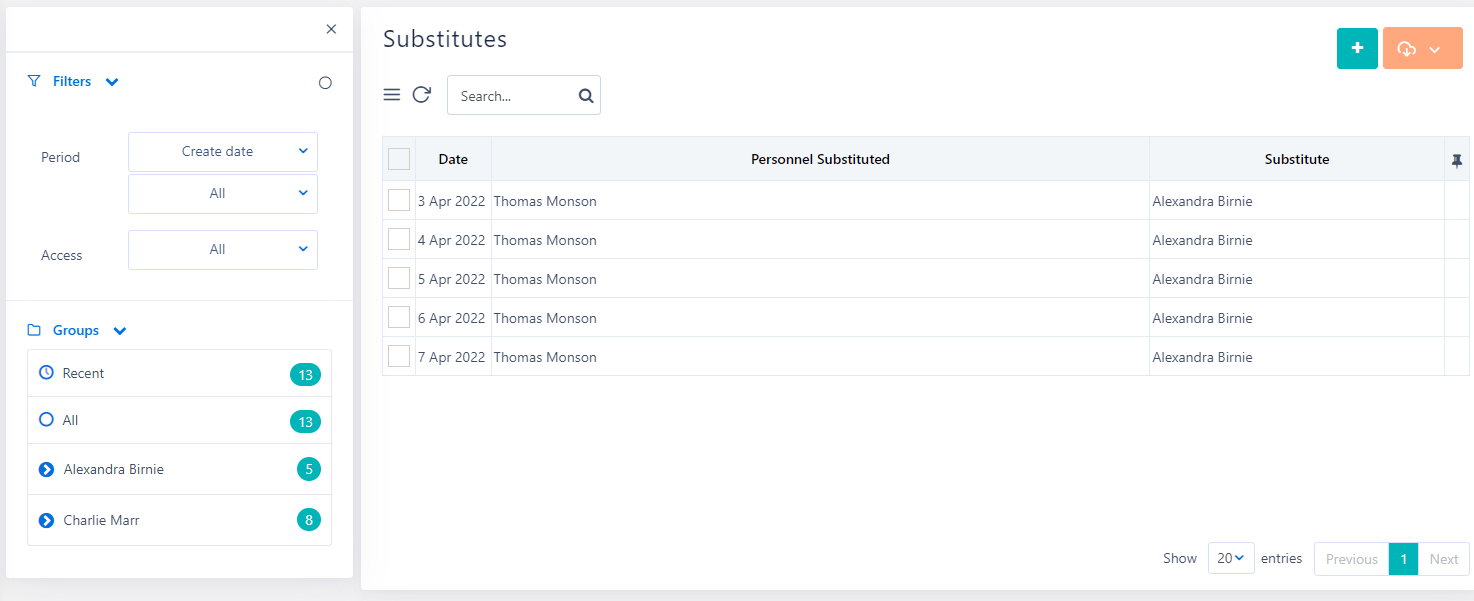Sort by Personnel Substituted column header
This screenshot has height=601, width=1474.
click(x=820, y=159)
